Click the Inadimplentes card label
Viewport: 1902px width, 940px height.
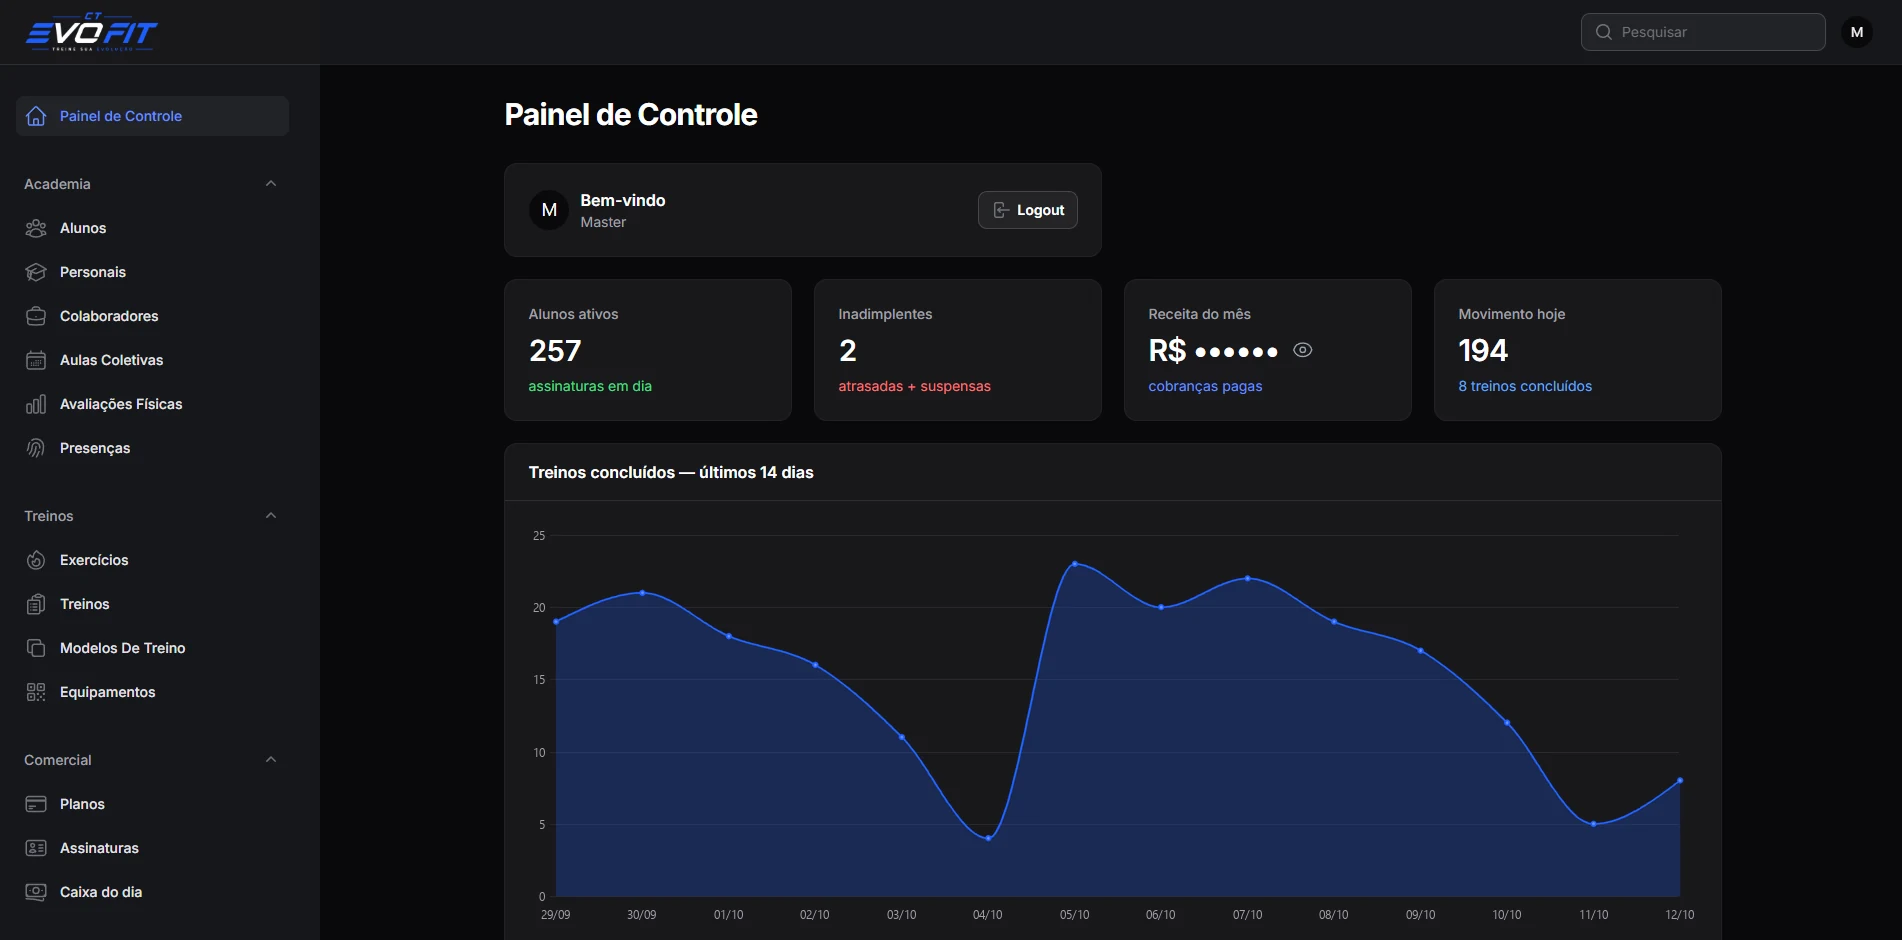885,314
